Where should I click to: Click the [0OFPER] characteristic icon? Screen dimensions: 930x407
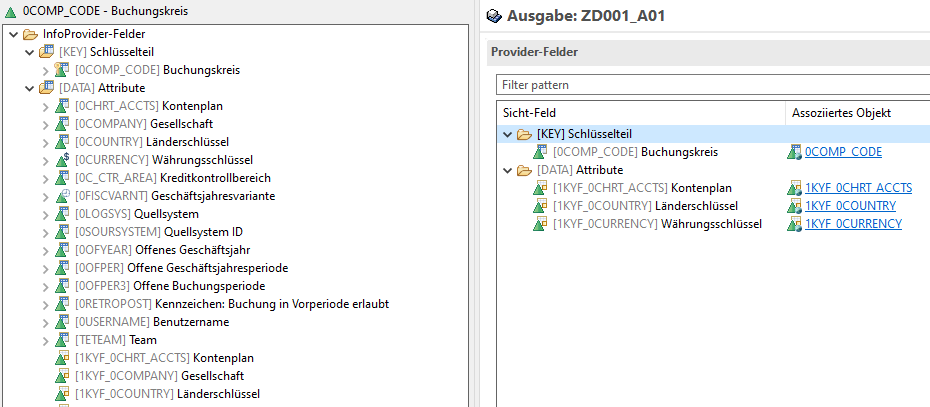[62, 268]
